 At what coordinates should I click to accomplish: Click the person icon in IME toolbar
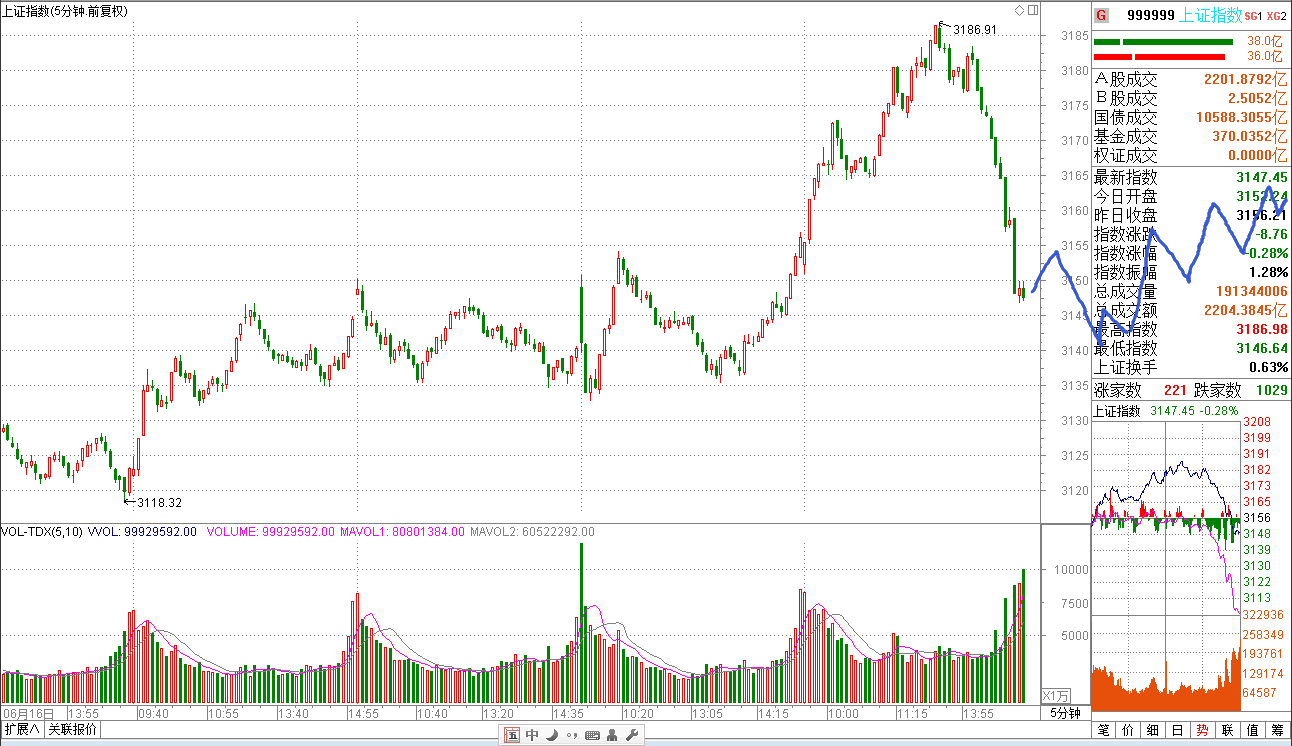point(611,736)
